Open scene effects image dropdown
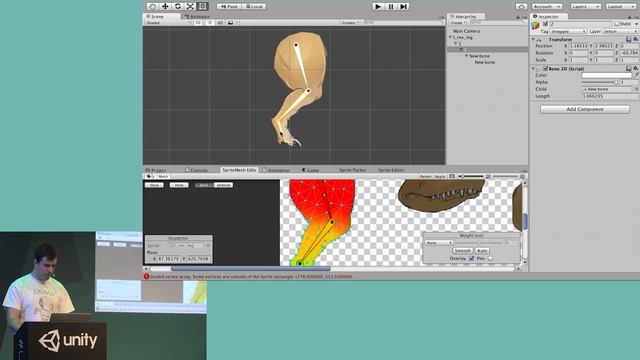This screenshot has width=640, height=360. (233, 23)
